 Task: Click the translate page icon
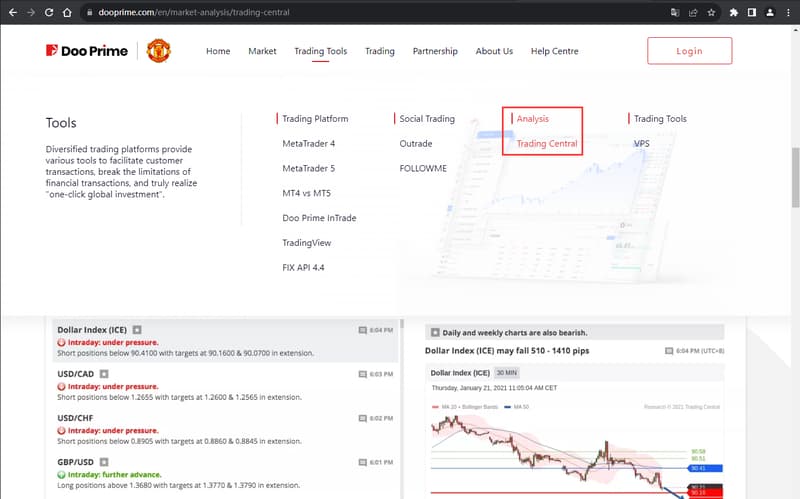click(675, 13)
